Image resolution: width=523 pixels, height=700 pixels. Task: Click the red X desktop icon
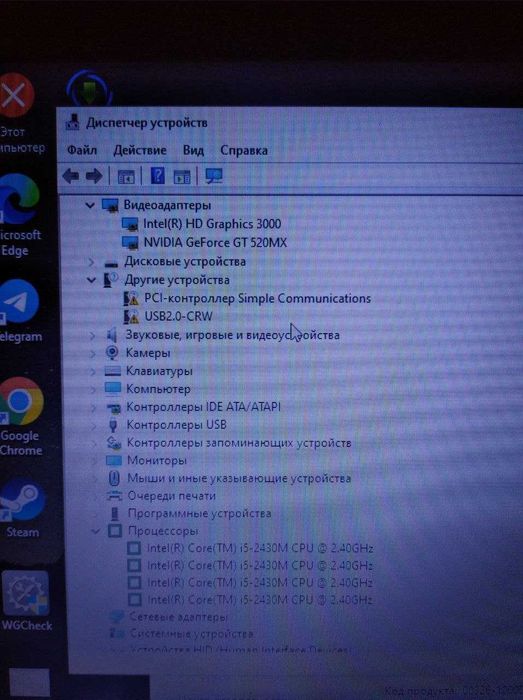click(x=16, y=95)
